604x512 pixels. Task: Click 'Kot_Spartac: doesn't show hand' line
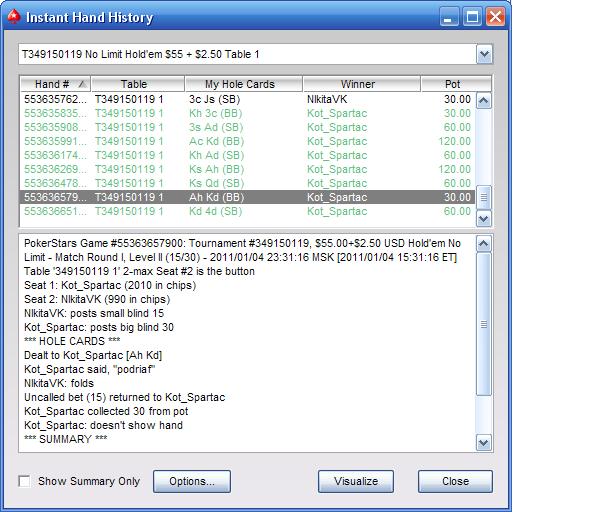coord(103,425)
